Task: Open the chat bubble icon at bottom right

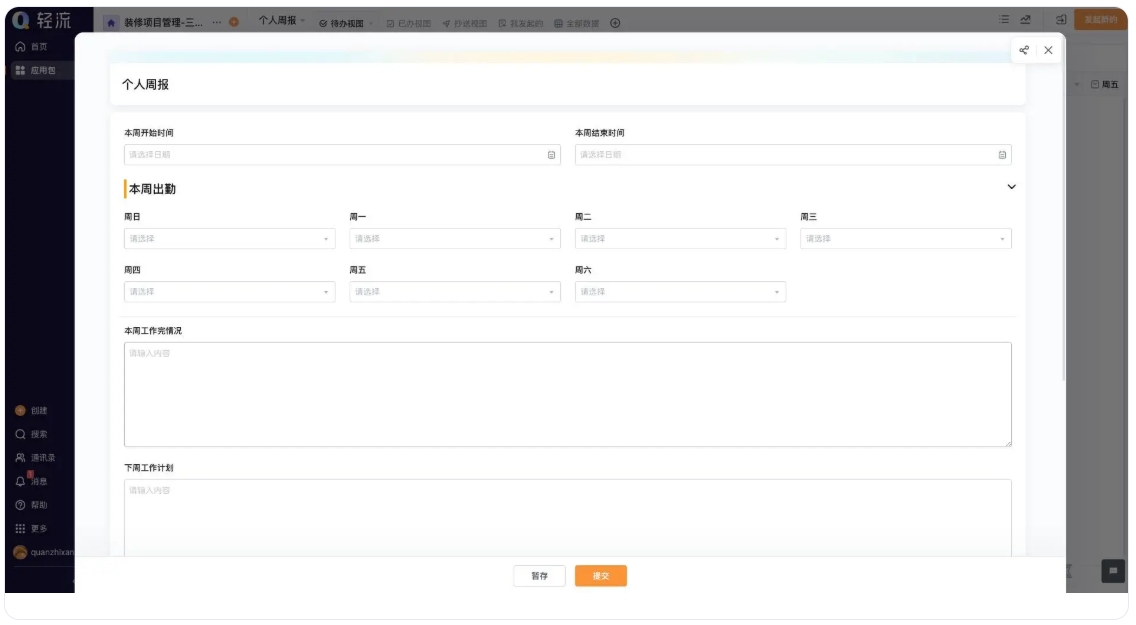Action: click(1112, 570)
